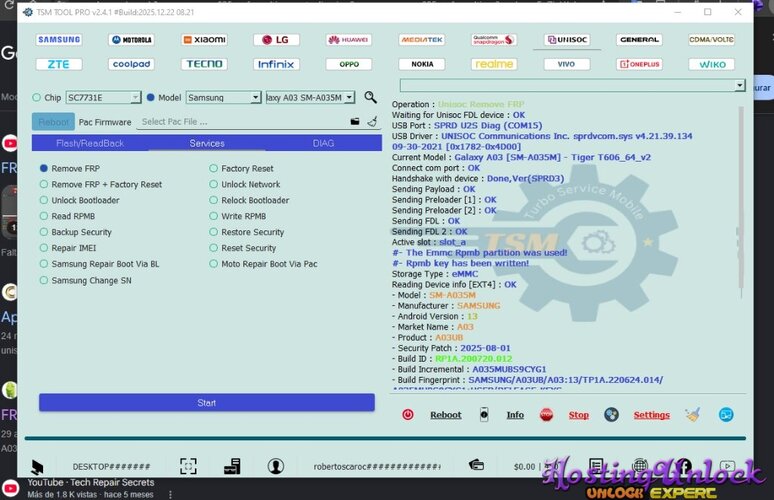Select the Chip radio button

click(x=37, y=98)
